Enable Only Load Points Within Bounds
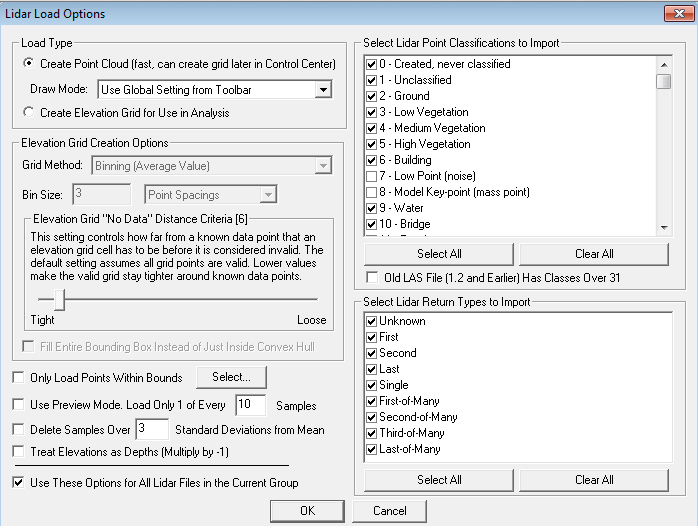This screenshot has width=698, height=528. (x=18, y=378)
